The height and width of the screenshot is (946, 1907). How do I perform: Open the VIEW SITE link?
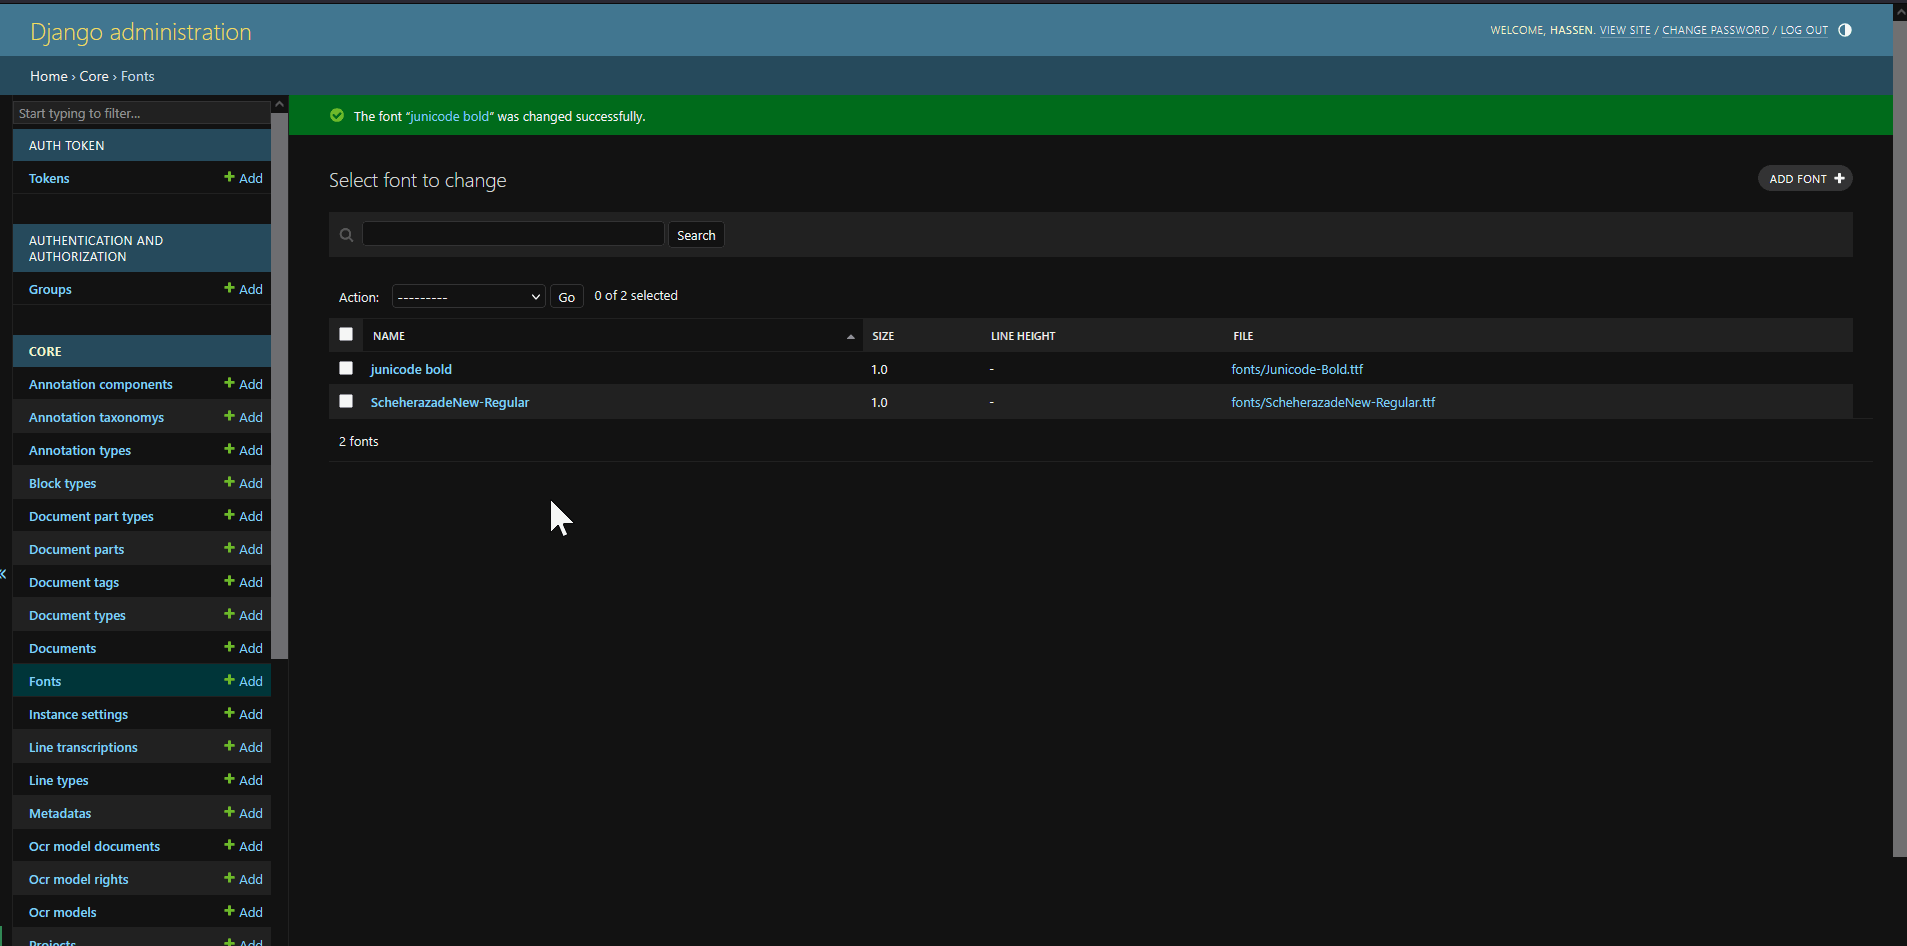(x=1625, y=30)
